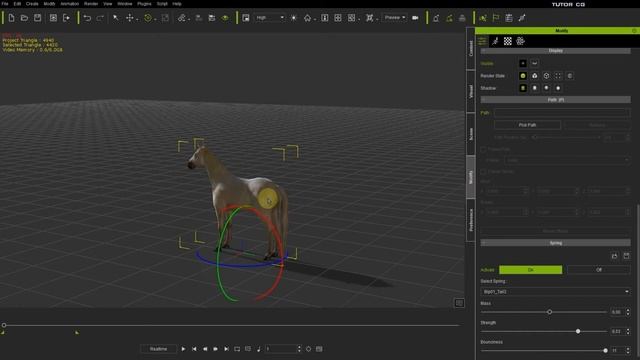The height and width of the screenshot is (360, 640).
Task: Open the Animation menu
Action: [x=70, y=4]
